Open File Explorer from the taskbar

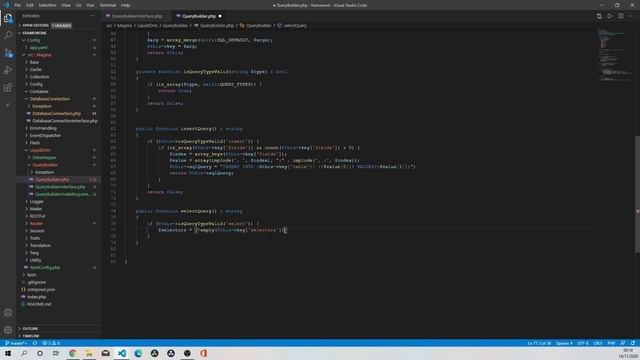pos(89,353)
